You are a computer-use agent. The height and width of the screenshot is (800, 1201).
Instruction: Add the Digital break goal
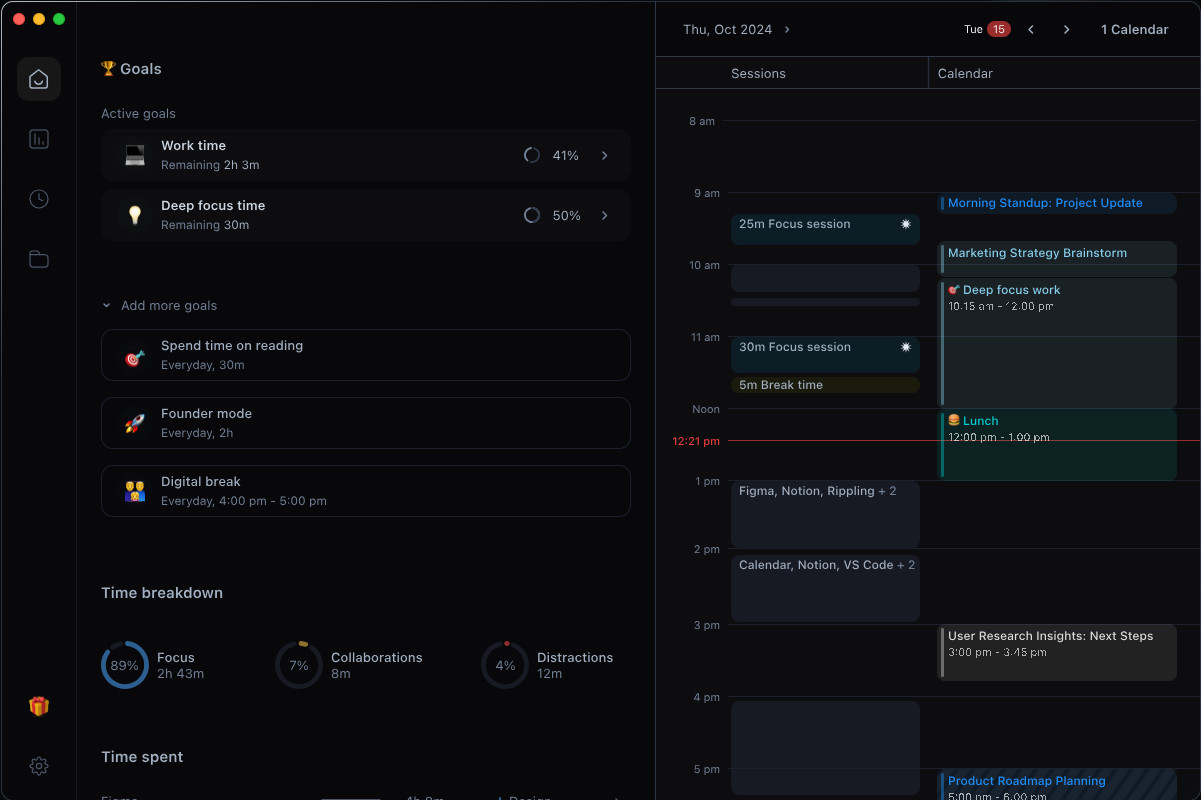pyautogui.click(x=366, y=491)
